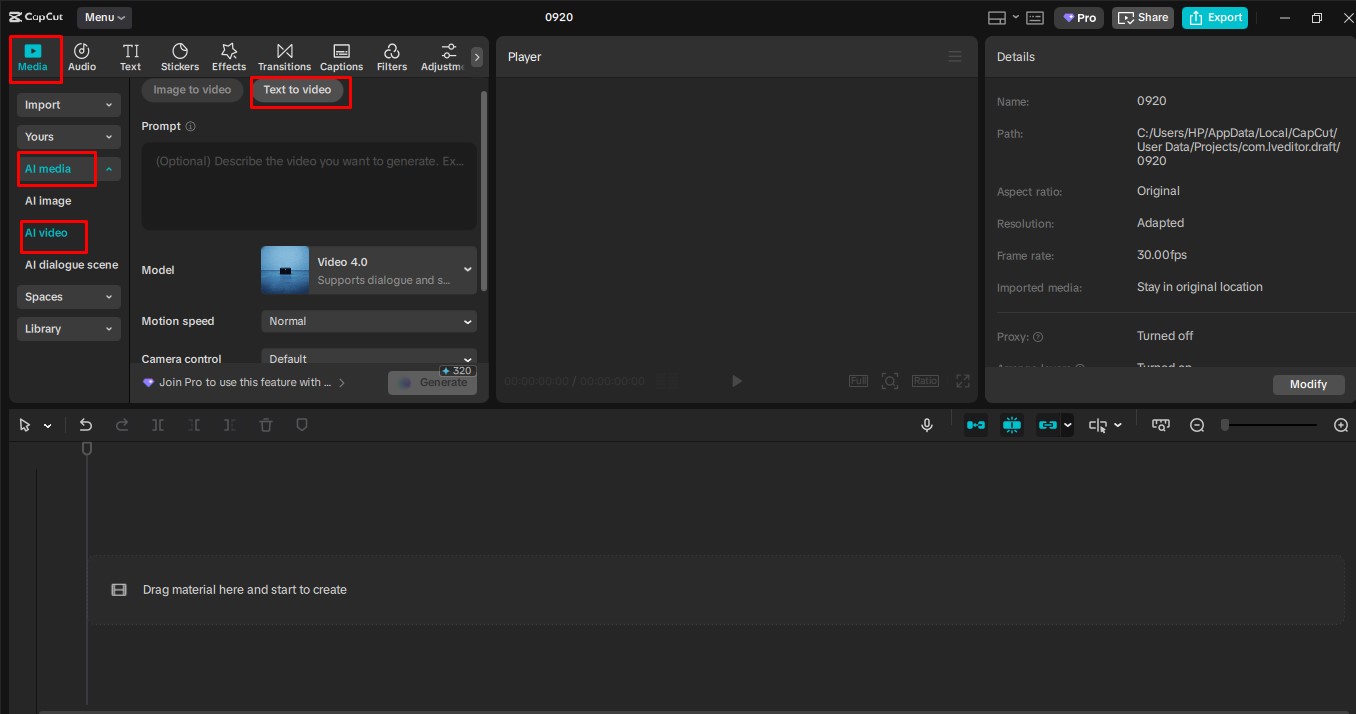Image resolution: width=1356 pixels, height=714 pixels.
Task: Click the Modify button in the Details panel
Action: [x=1308, y=384]
